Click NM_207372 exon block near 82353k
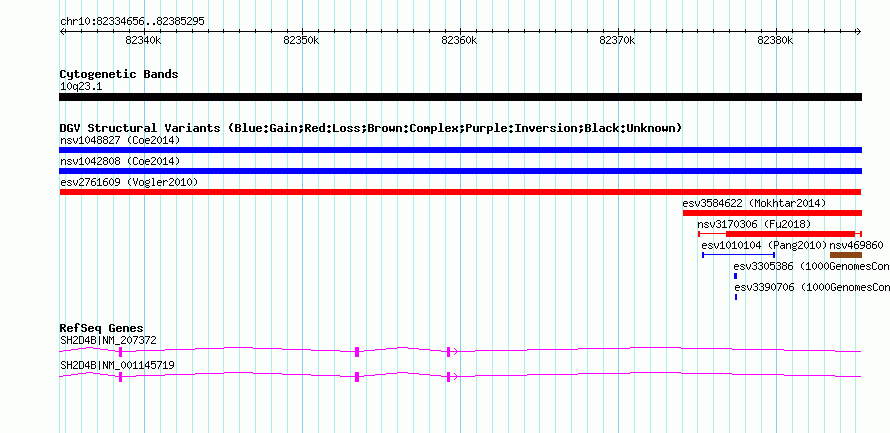The image size is (890, 433). pyautogui.click(x=357, y=352)
